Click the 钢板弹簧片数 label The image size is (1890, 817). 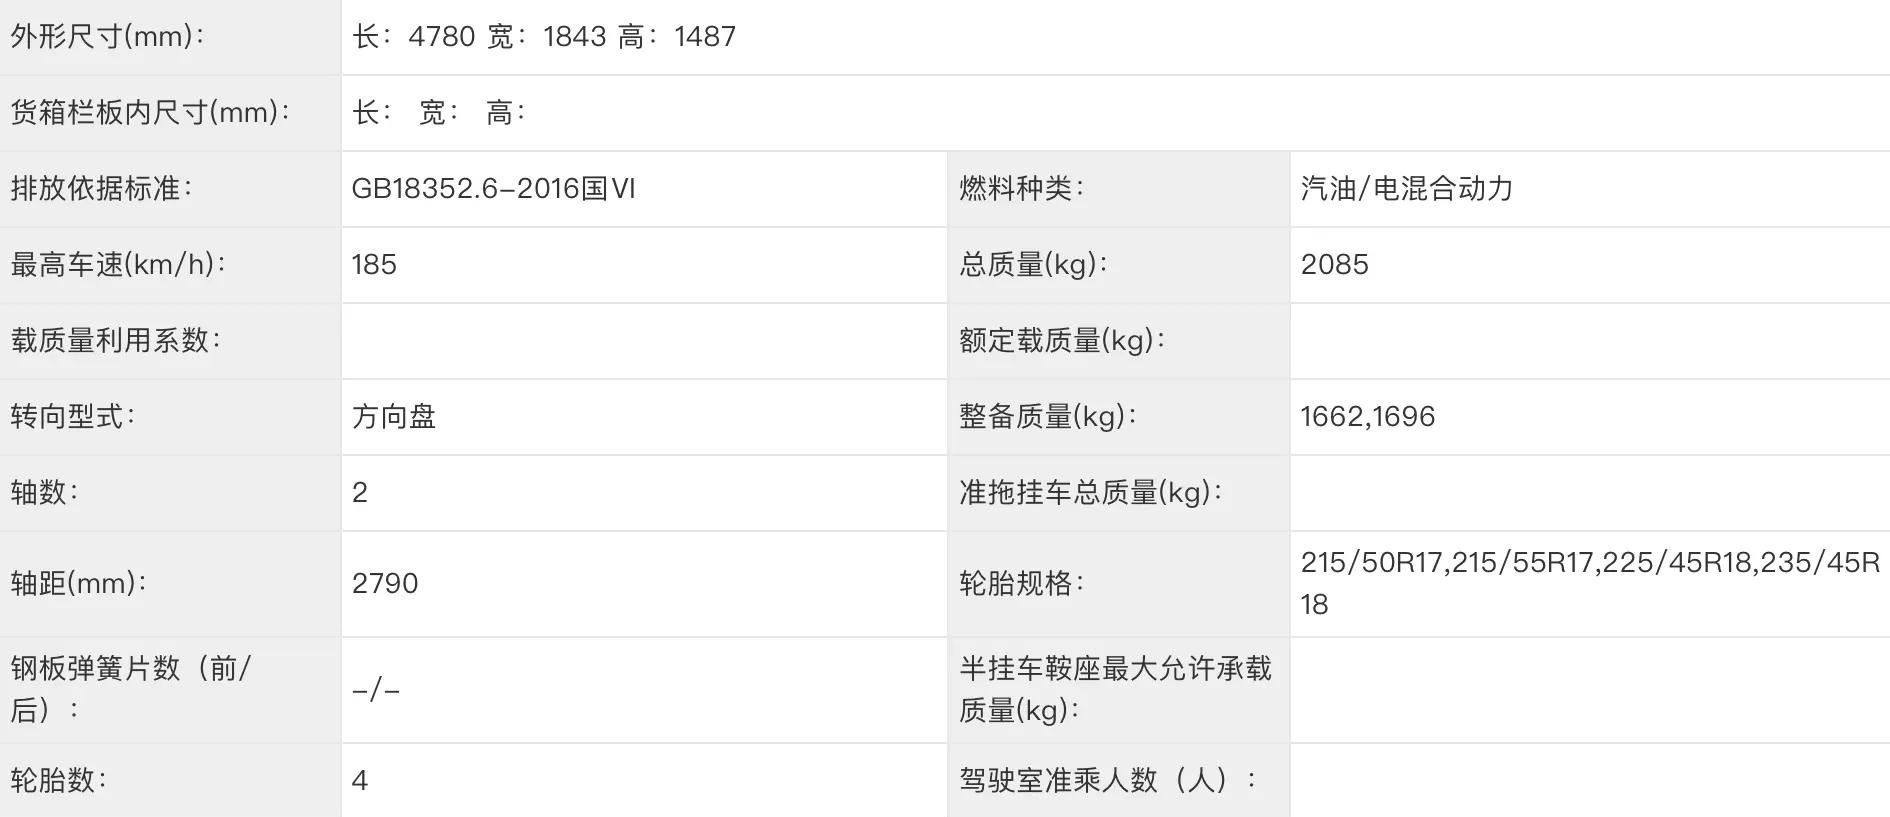coord(131,689)
